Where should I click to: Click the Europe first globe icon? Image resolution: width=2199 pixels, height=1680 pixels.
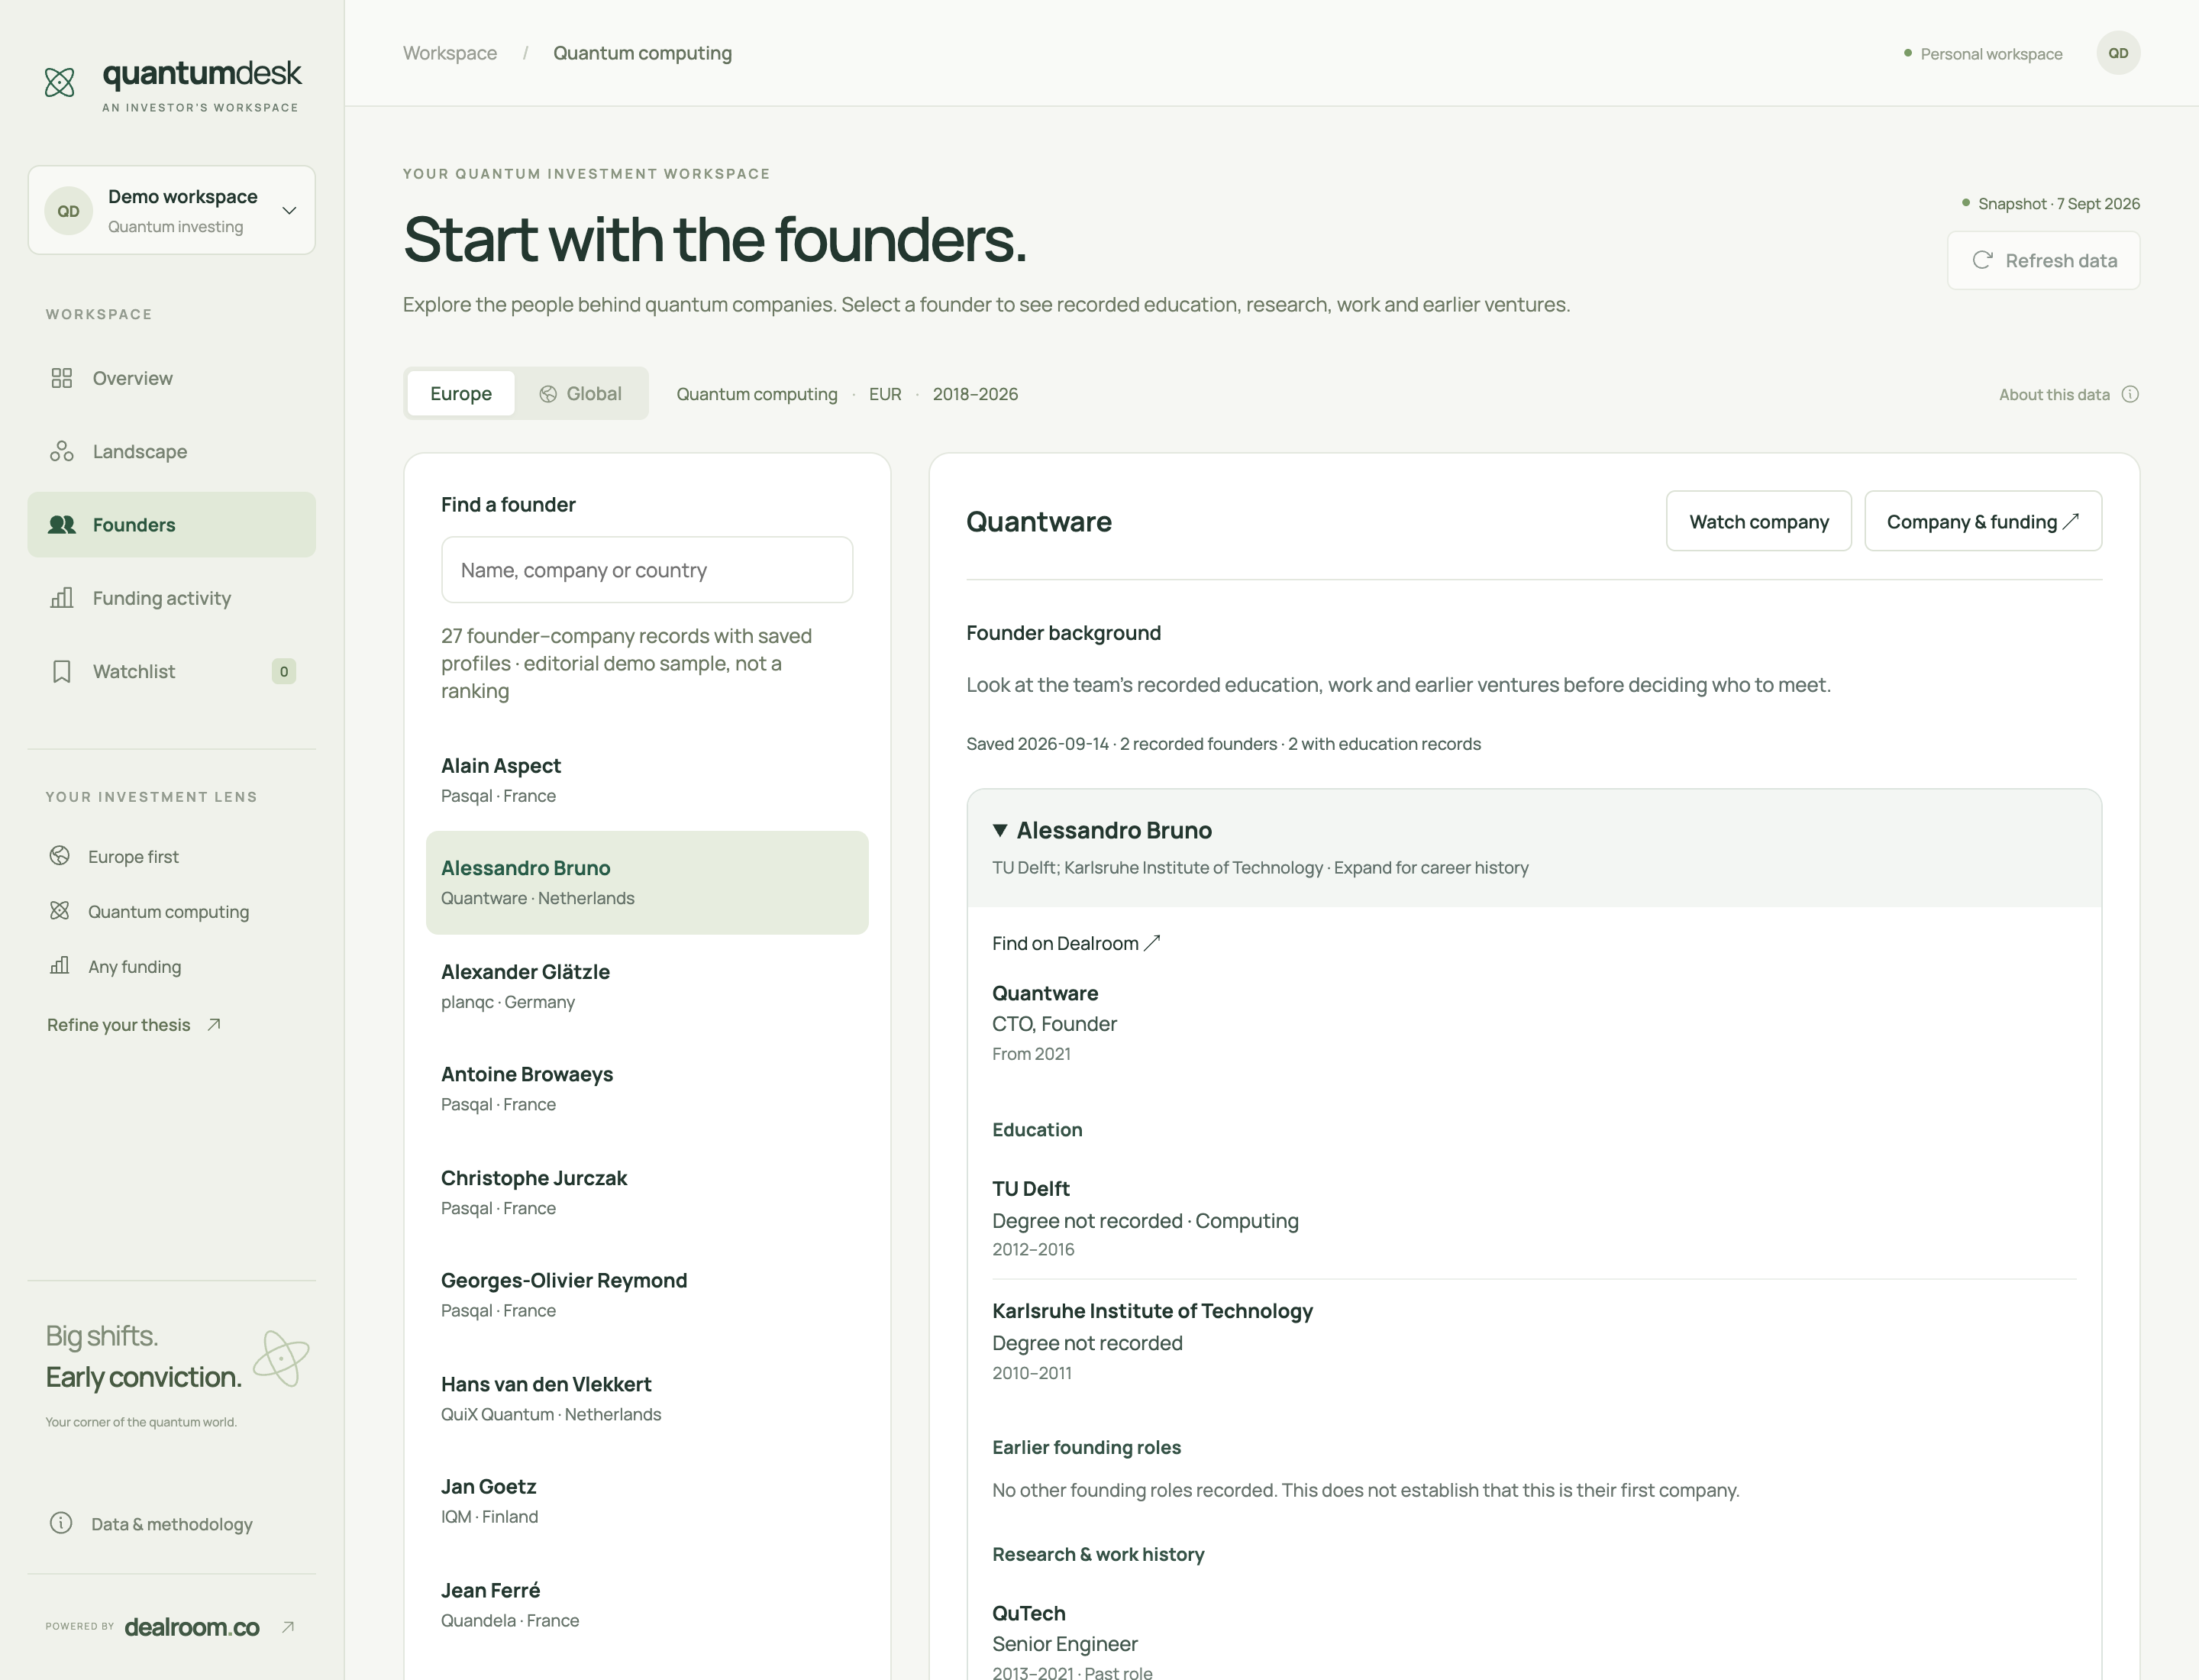(x=60, y=856)
